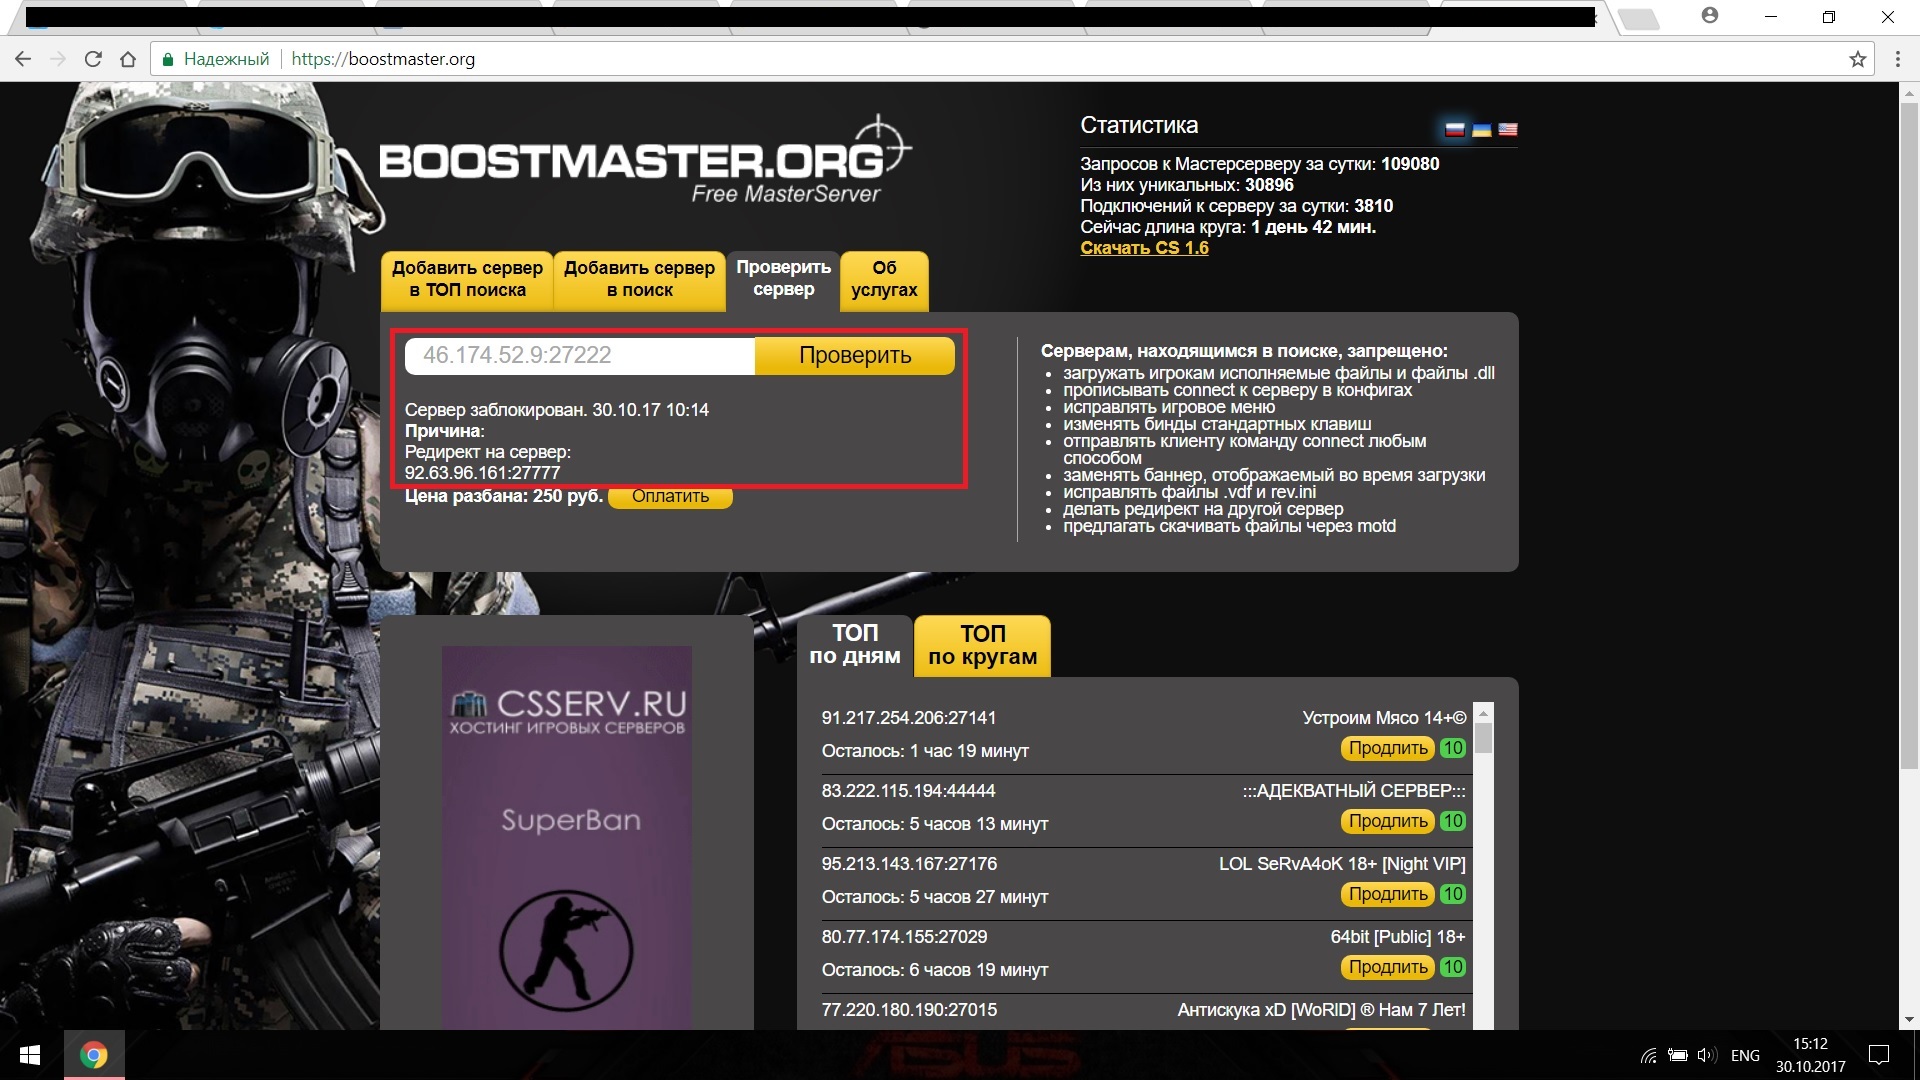1920x1080 pixels.
Task: Click 'Продлить' for 64bit [Public] 18+ server
Action: [x=1388, y=967]
